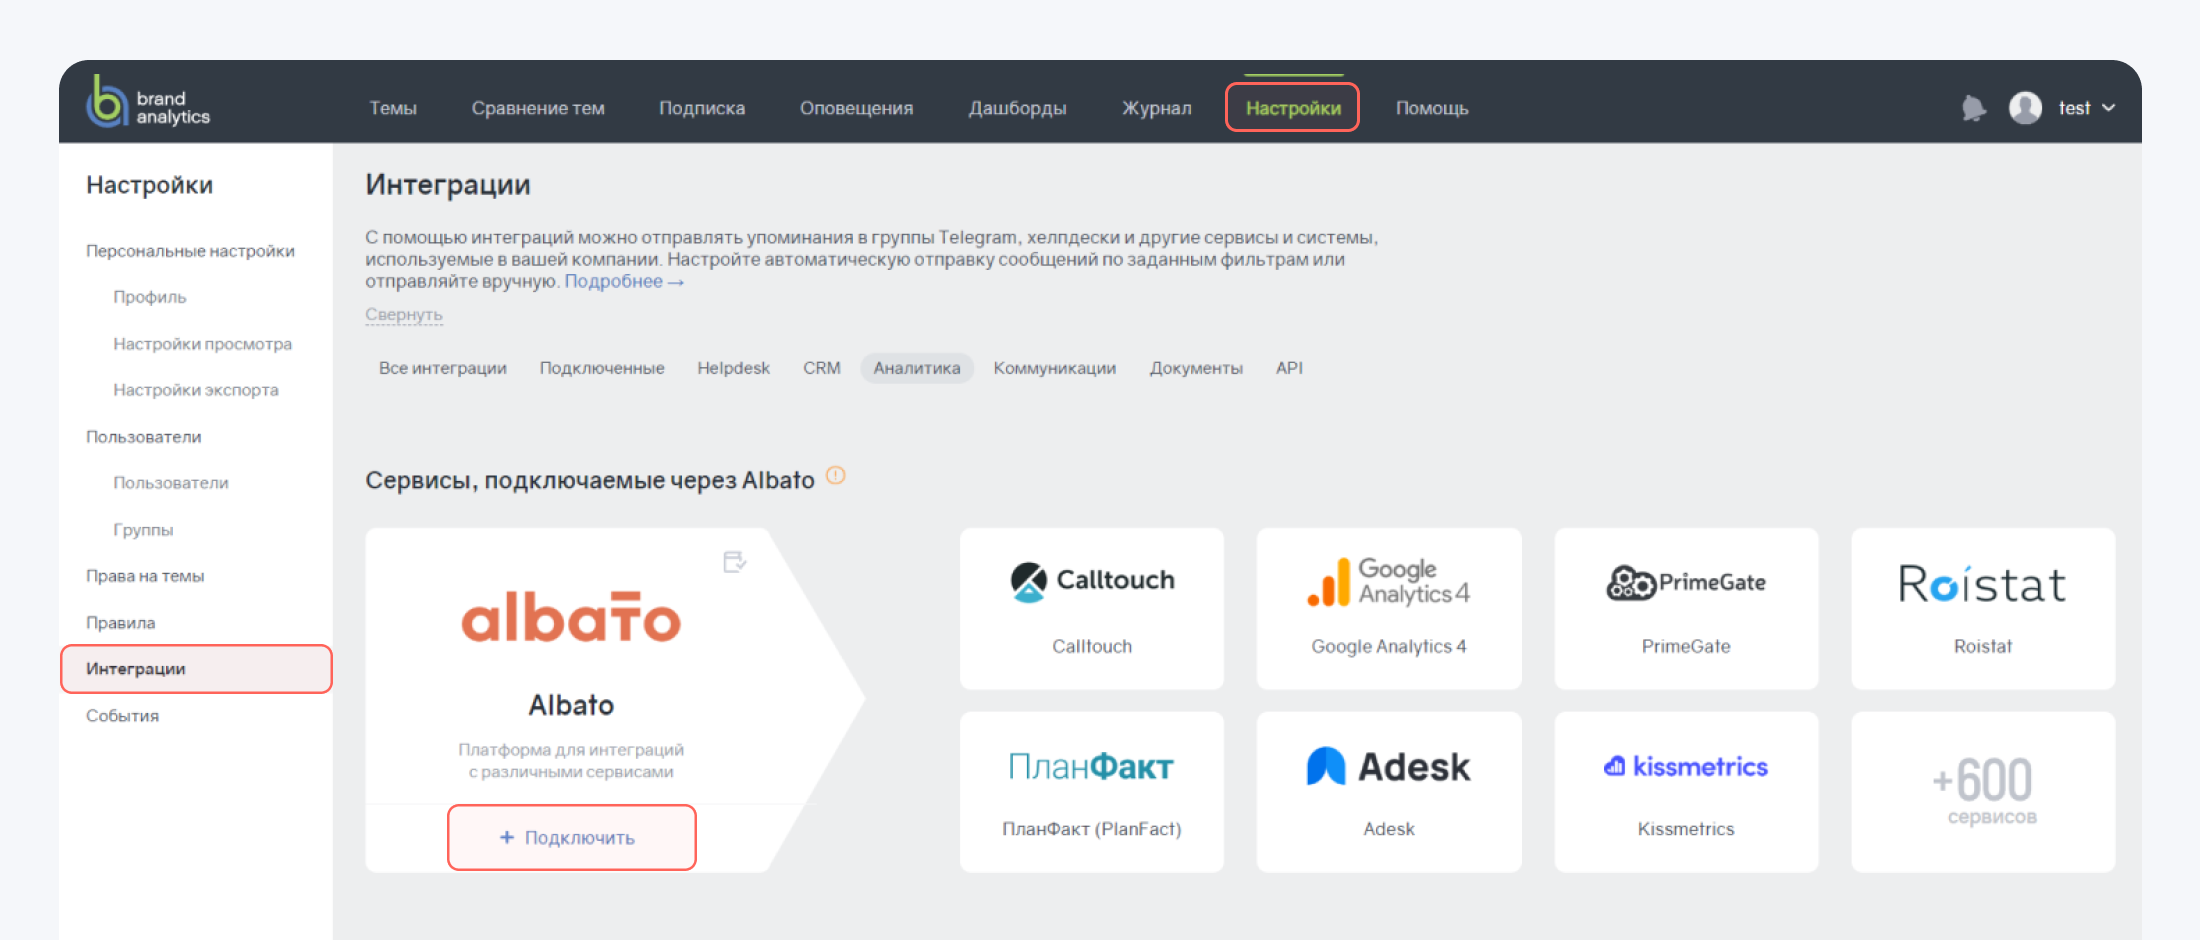This screenshot has width=2200, height=940.
Task: Open the Помощь menu
Action: [x=1432, y=108]
